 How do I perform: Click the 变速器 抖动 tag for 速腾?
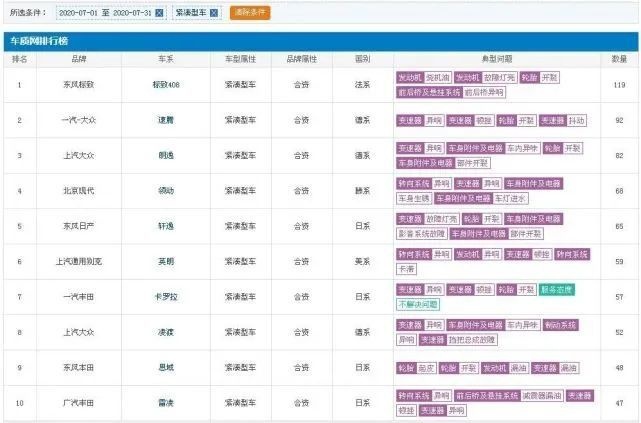coord(563,121)
